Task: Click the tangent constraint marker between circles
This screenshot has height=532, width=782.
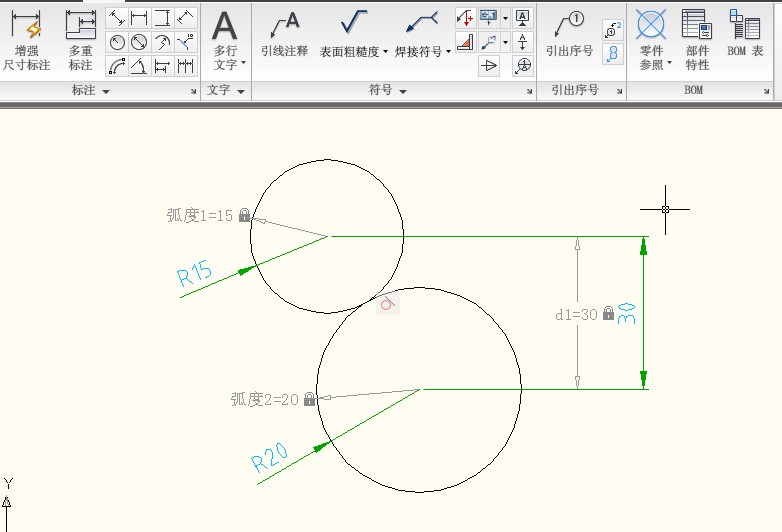Action: (x=388, y=304)
